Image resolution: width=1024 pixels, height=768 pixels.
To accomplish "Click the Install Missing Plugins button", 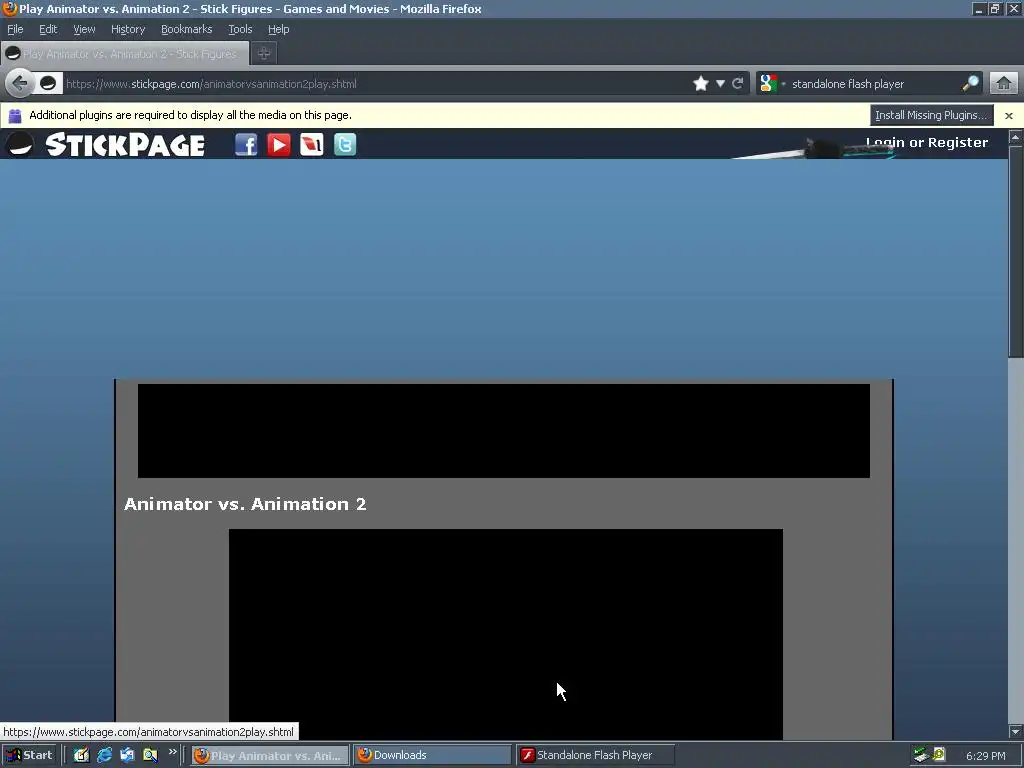I will coord(931,115).
